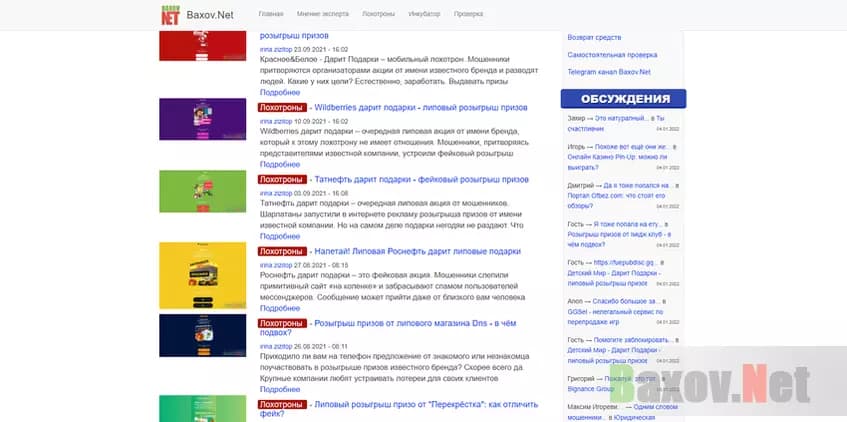847x422 pixels.
Task: Click Лохотроны tag on Wildberries article
Action: tap(283, 108)
